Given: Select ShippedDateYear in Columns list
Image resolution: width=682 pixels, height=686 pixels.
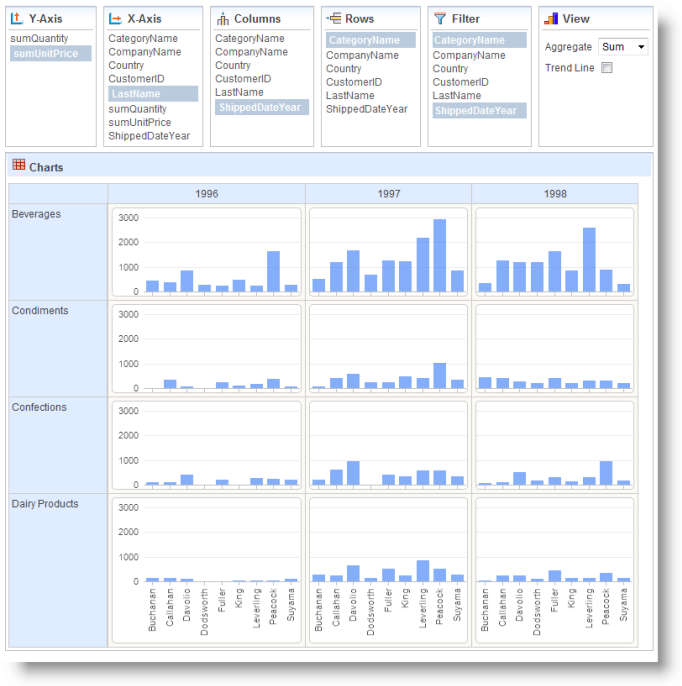Looking at the screenshot, I should pyautogui.click(x=262, y=107).
